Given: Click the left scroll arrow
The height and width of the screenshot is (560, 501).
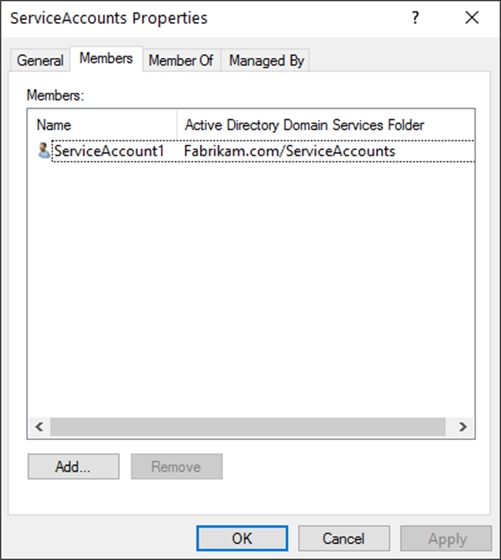Looking at the screenshot, I should 39,427.
